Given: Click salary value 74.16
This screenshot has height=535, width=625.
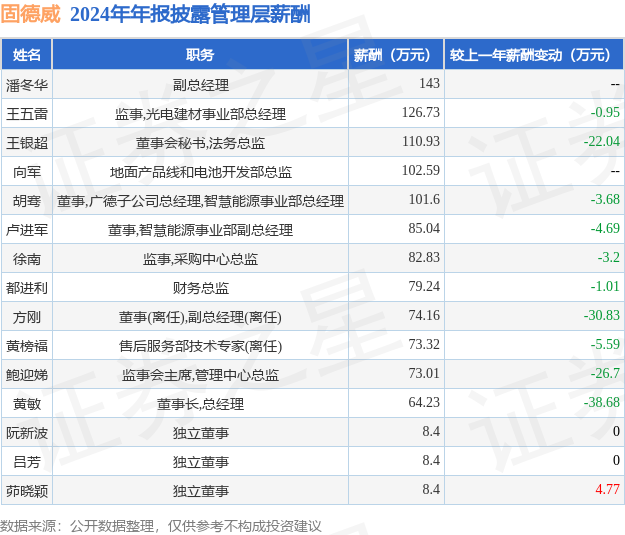Looking at the screenshot, I should tap(424, 315).
